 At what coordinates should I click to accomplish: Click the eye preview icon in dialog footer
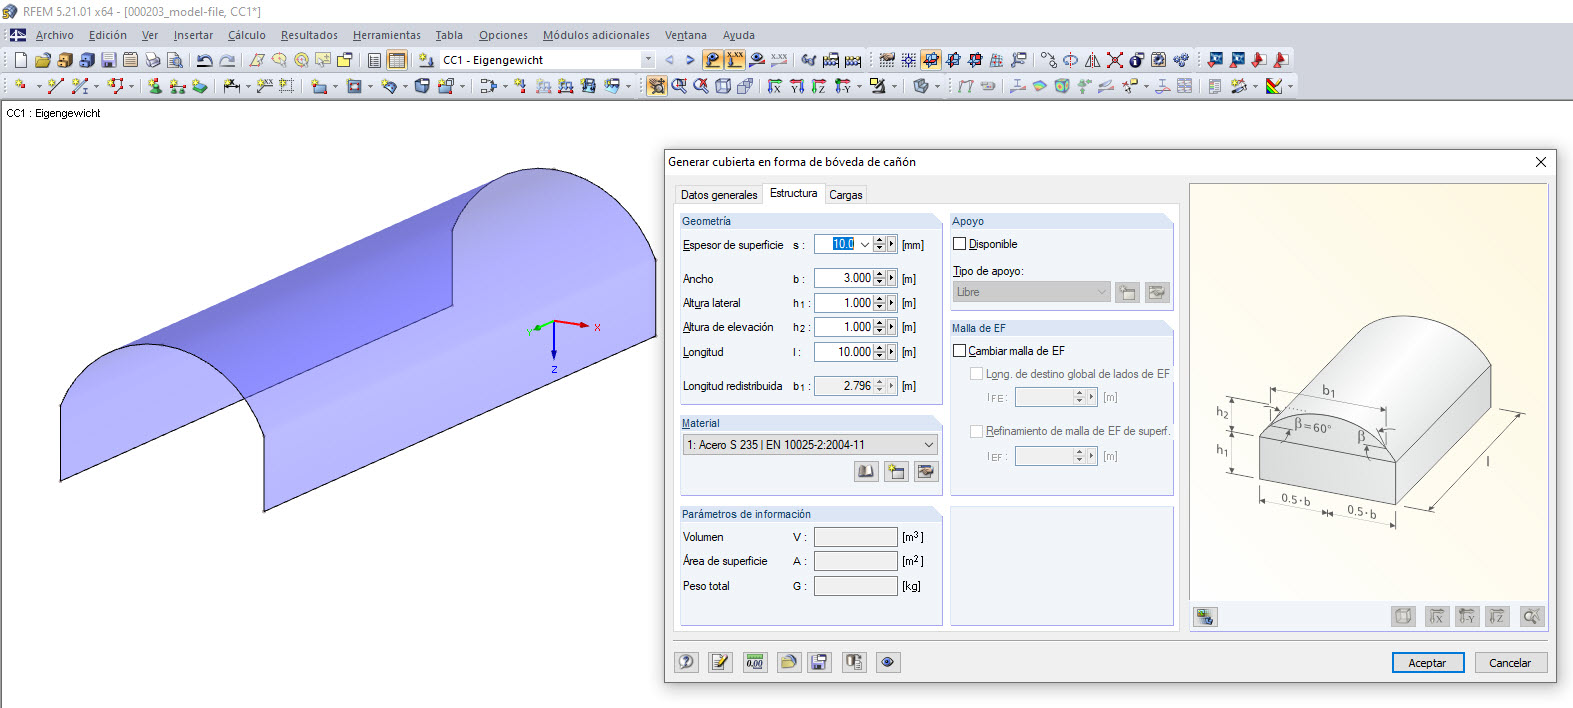[888, 662]
